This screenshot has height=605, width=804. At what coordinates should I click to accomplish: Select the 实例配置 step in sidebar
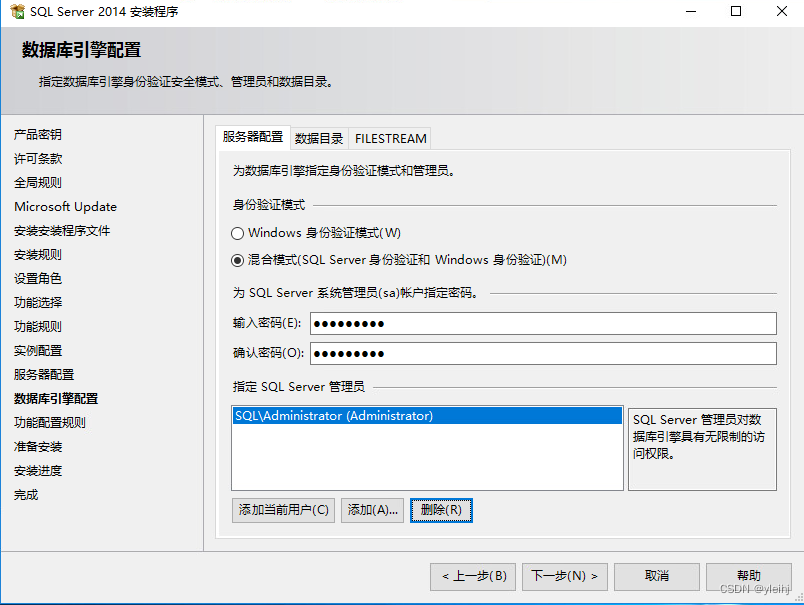point(38,350)
